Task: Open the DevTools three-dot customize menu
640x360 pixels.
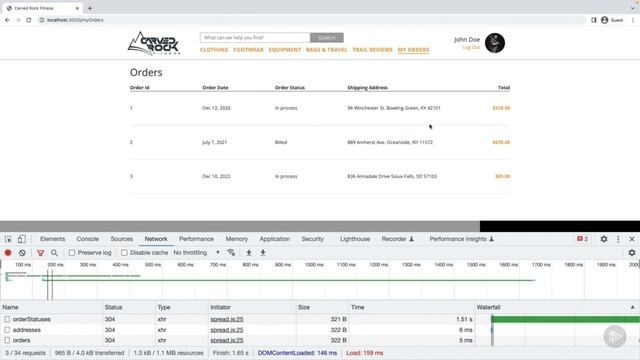Action: [618, 239]
